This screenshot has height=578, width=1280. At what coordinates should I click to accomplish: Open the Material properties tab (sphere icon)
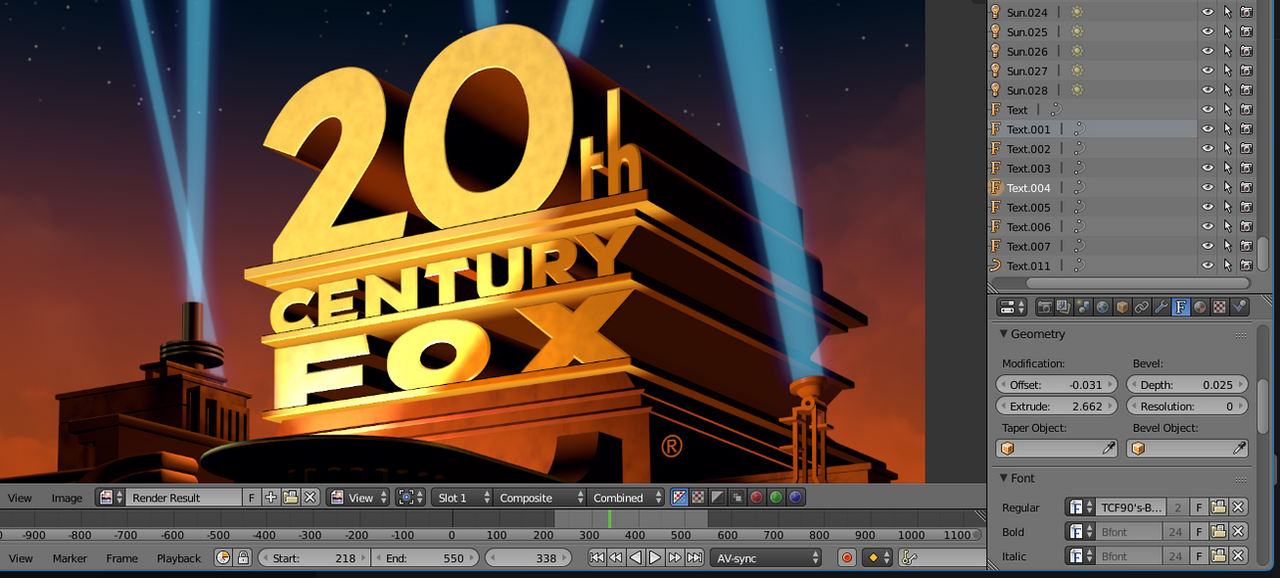[1200, 307]
